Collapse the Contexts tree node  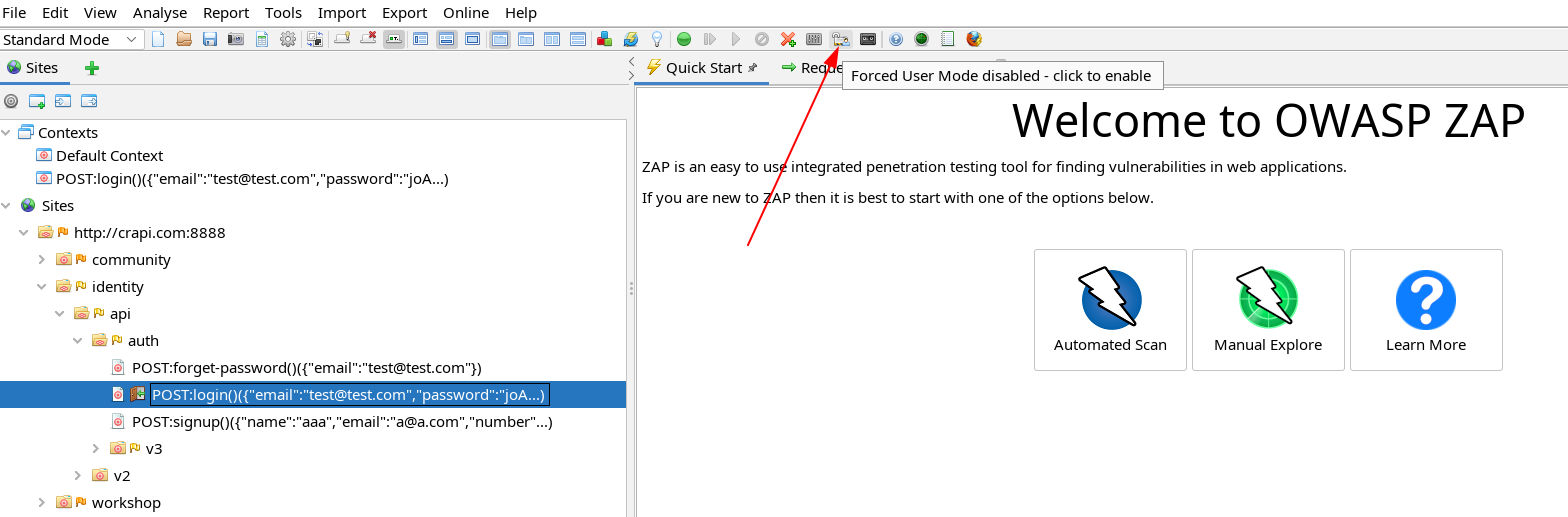(6, 133)
